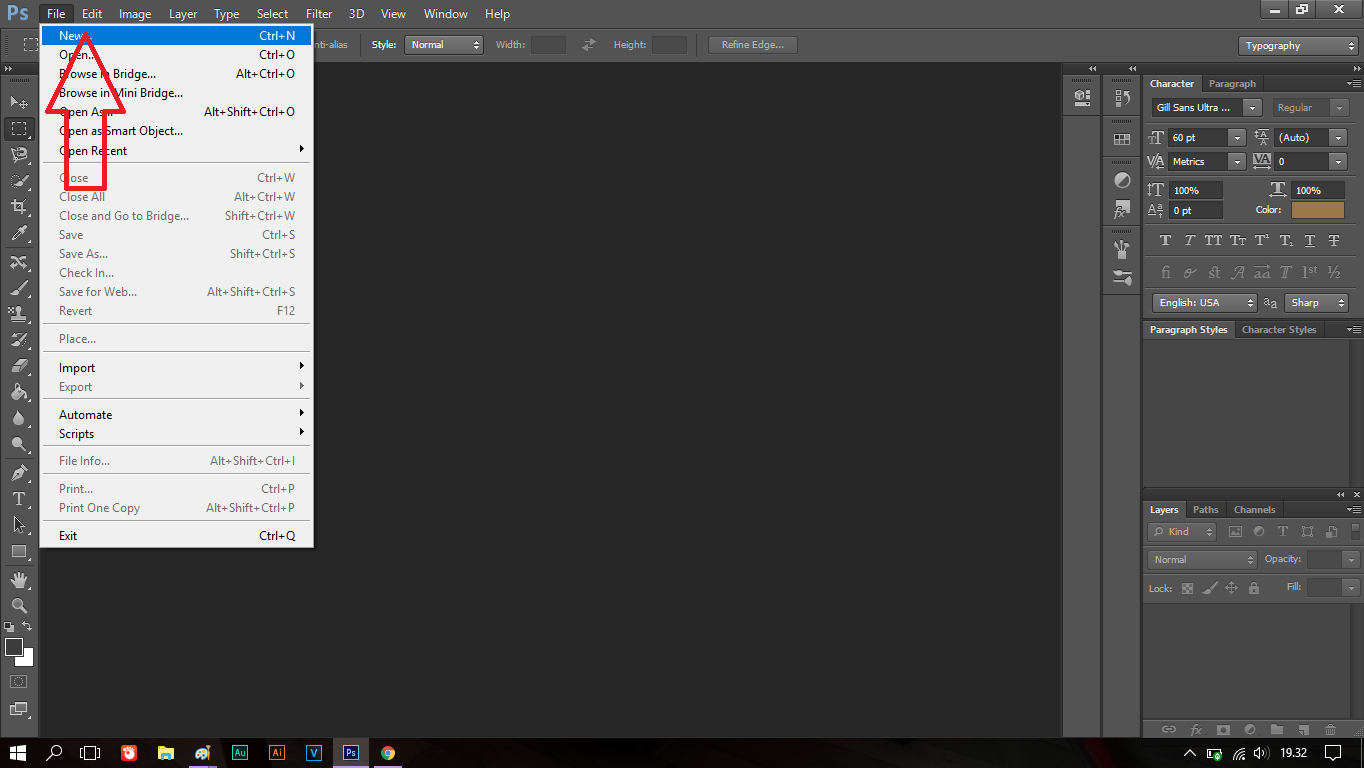
Task: Select the Hand tool
Action: tap(19, 579)
